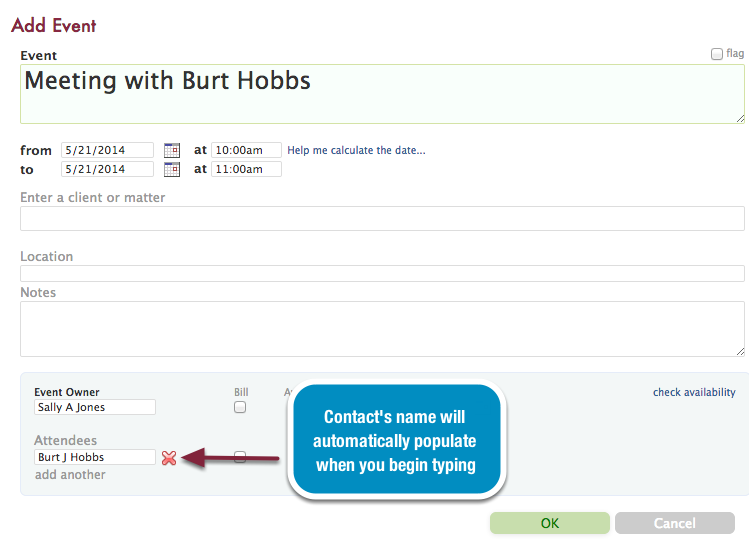This screenshot has height=547, width=749.
Task: Open the calendar picker for the to date
Action: (171, 169)
